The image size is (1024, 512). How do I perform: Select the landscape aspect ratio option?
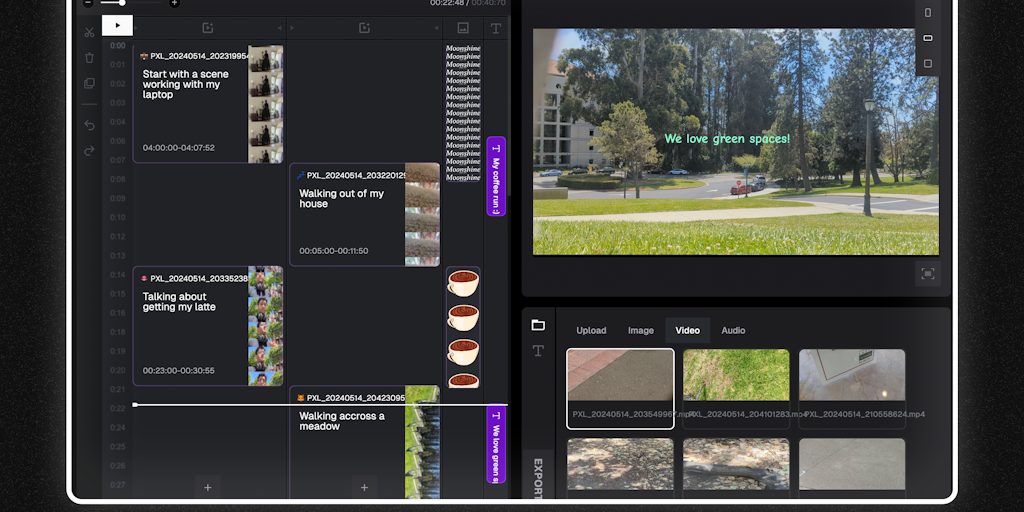coord(928,38)
